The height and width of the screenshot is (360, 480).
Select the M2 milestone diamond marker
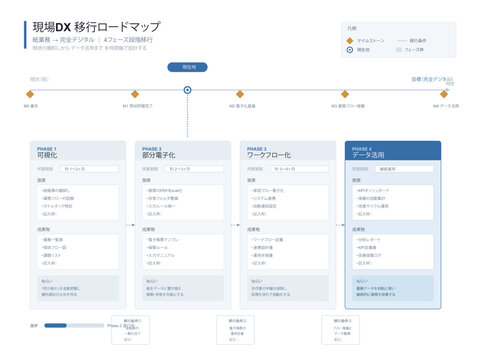pyautogui.click(x=240, y=94)
